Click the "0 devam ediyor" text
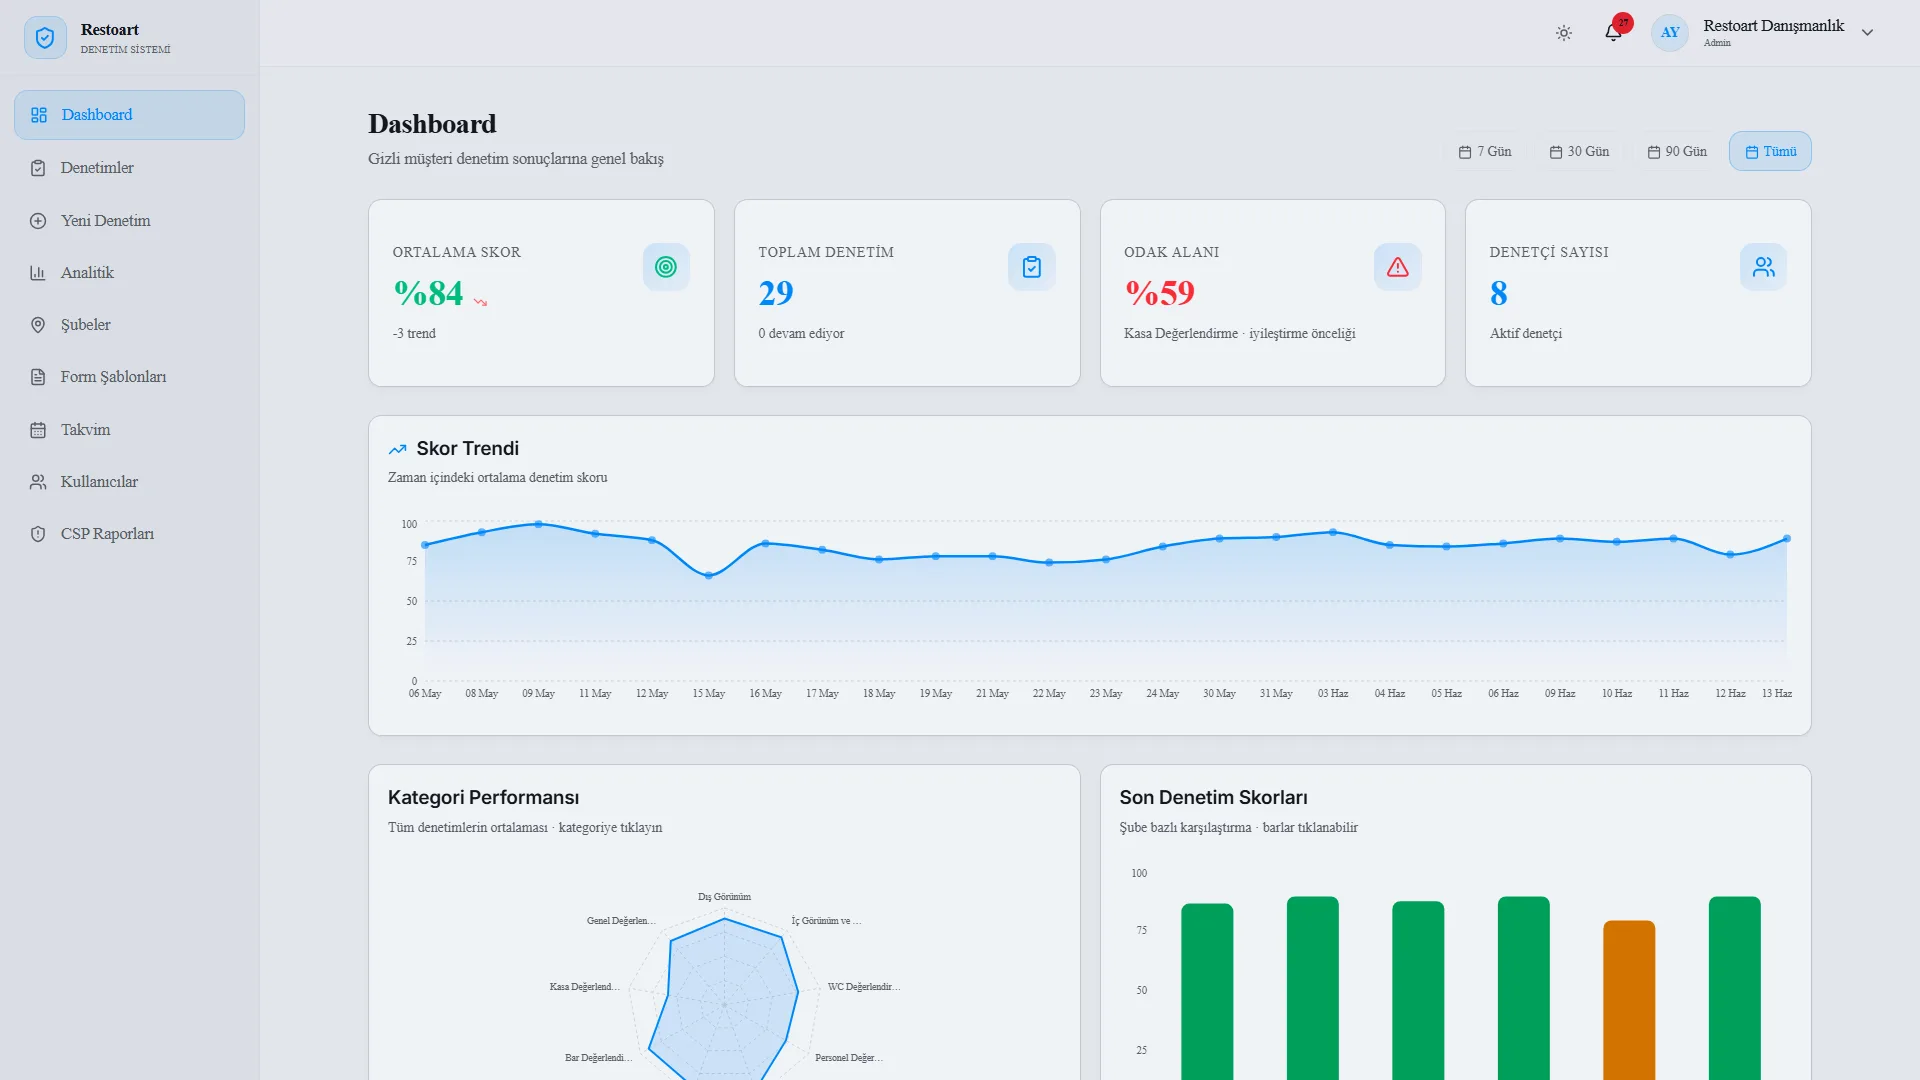This screenshot has width=1920, height=1080. 801,334
